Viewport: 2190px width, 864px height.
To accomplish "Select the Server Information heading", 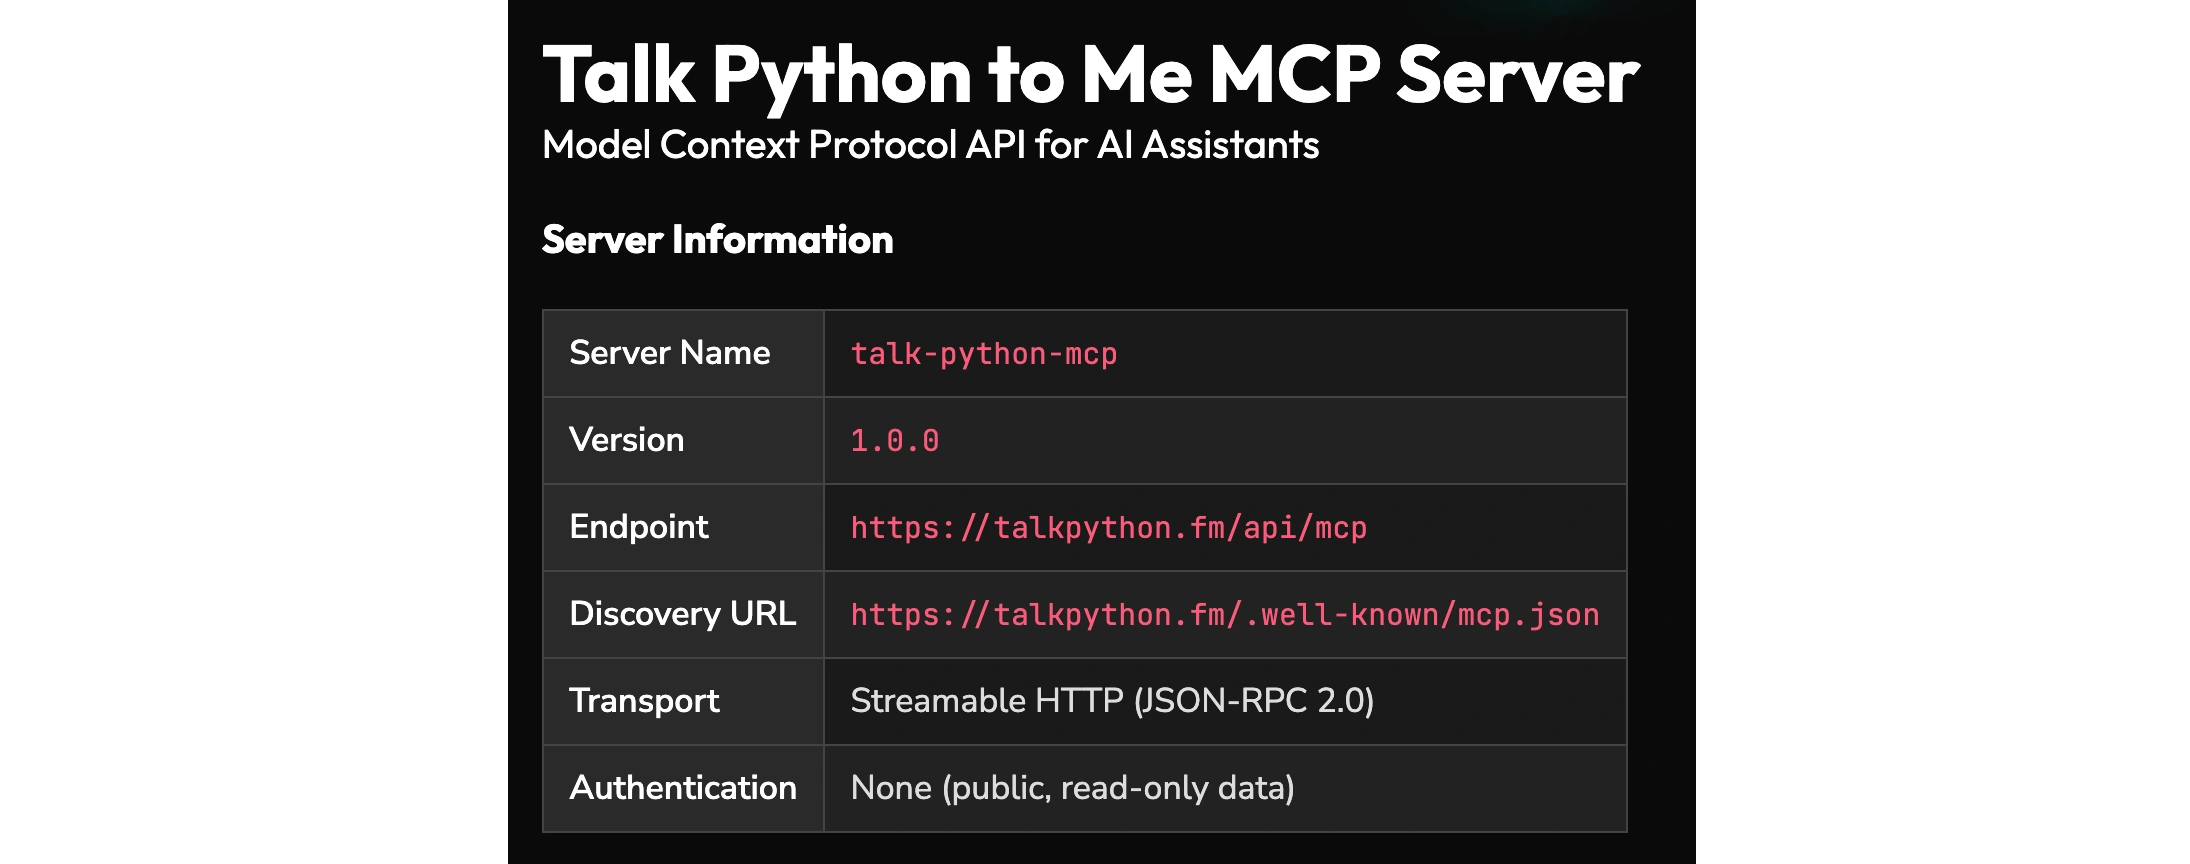I will (717, 240).
